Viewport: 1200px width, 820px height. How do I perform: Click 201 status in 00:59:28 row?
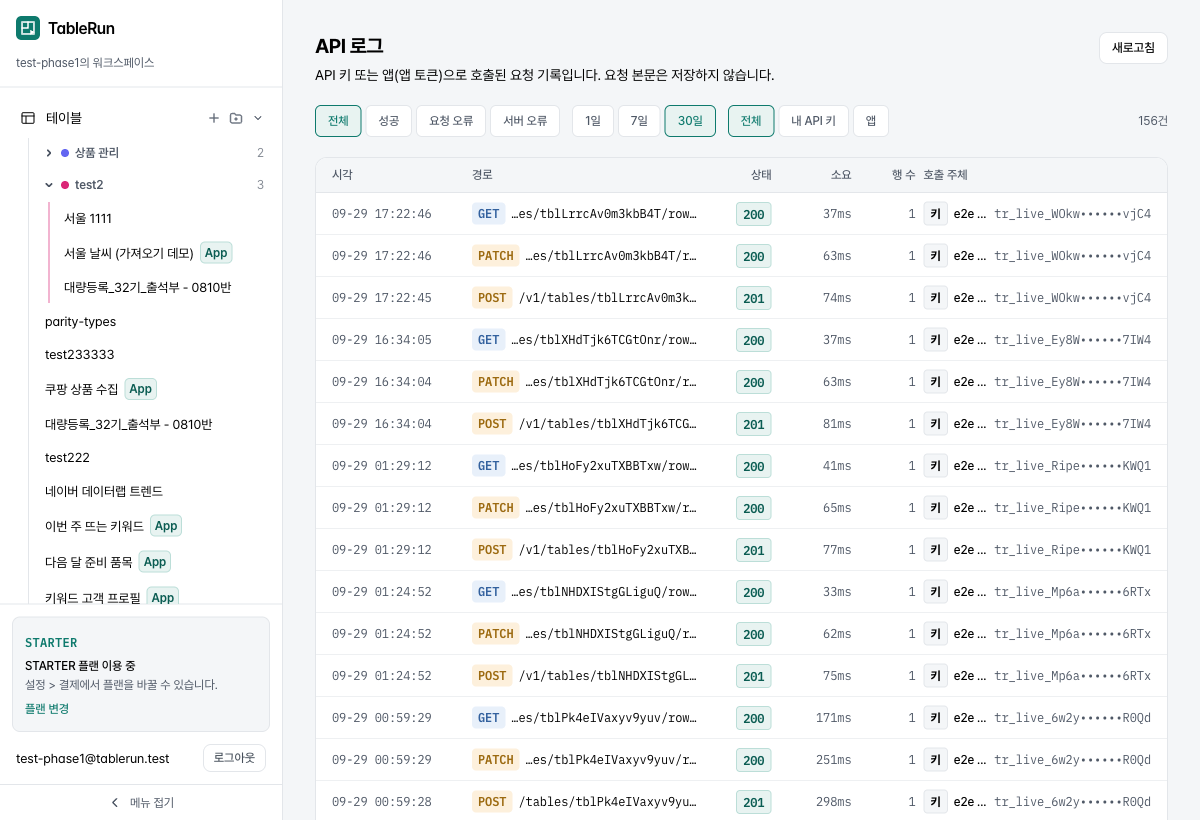[x=754, y=803]
